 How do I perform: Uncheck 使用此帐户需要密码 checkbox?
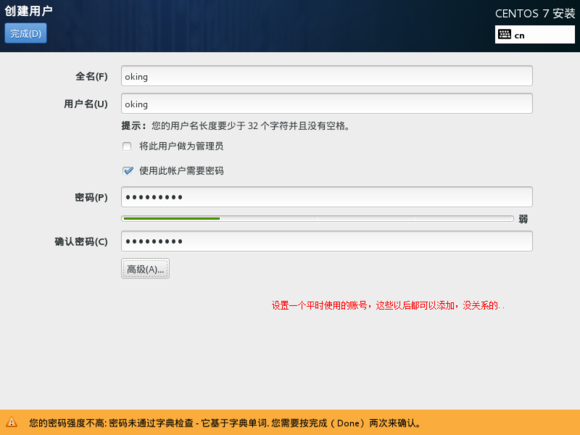[x=128, y=171]
